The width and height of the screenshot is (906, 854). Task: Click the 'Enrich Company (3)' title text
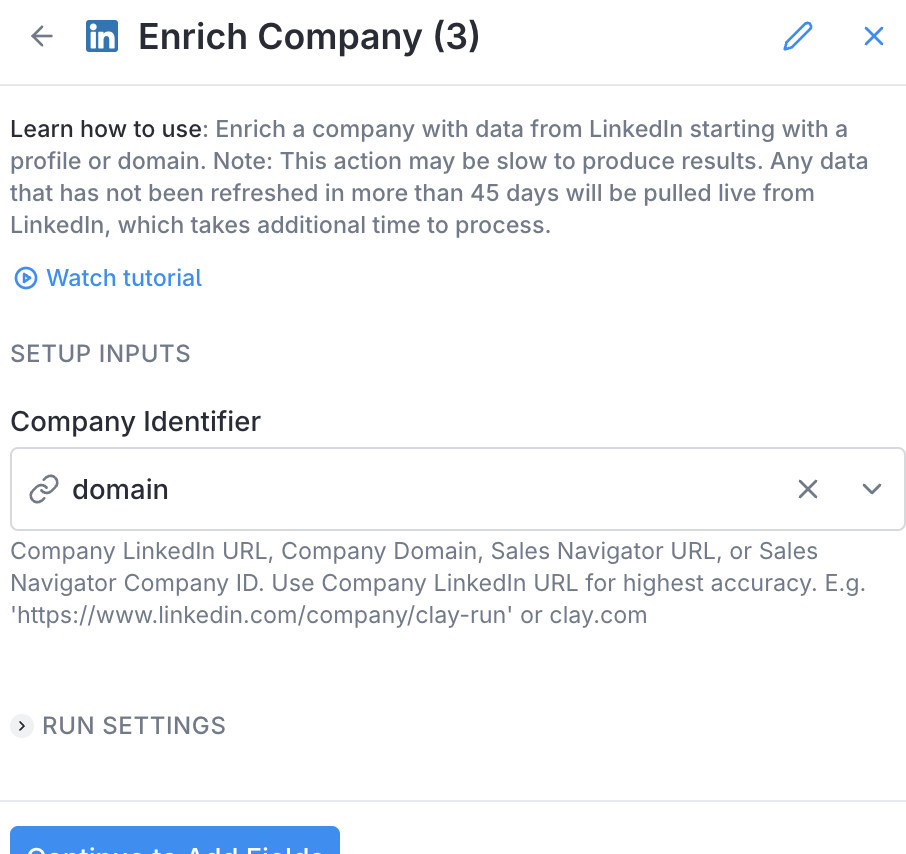tap(309, 37)
